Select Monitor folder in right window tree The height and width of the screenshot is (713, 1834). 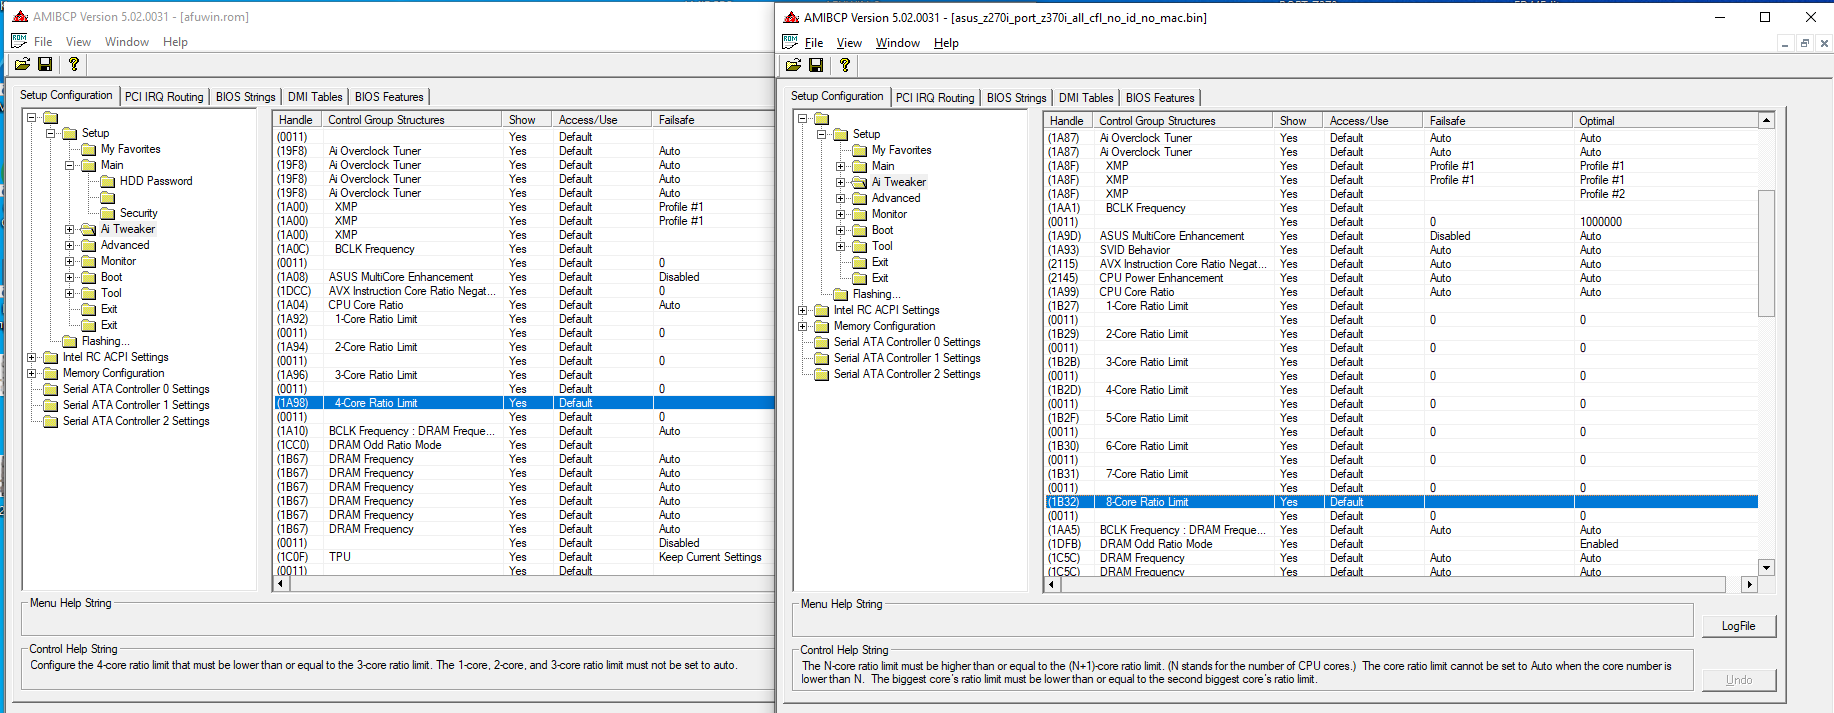point(889,214)
